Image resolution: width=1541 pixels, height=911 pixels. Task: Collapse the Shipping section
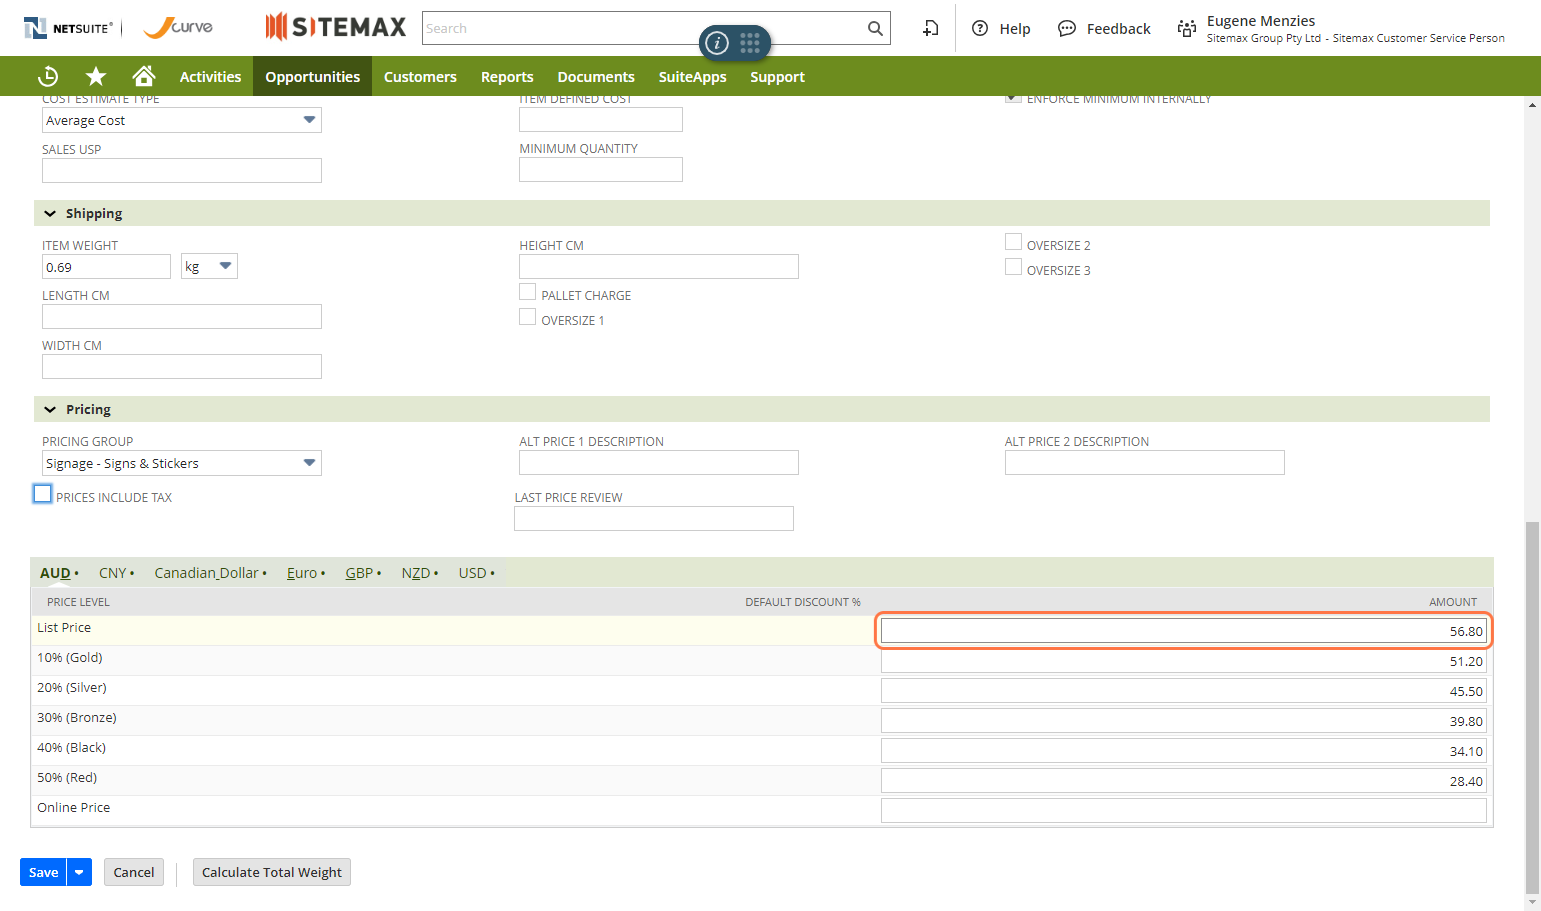point(50,213)
